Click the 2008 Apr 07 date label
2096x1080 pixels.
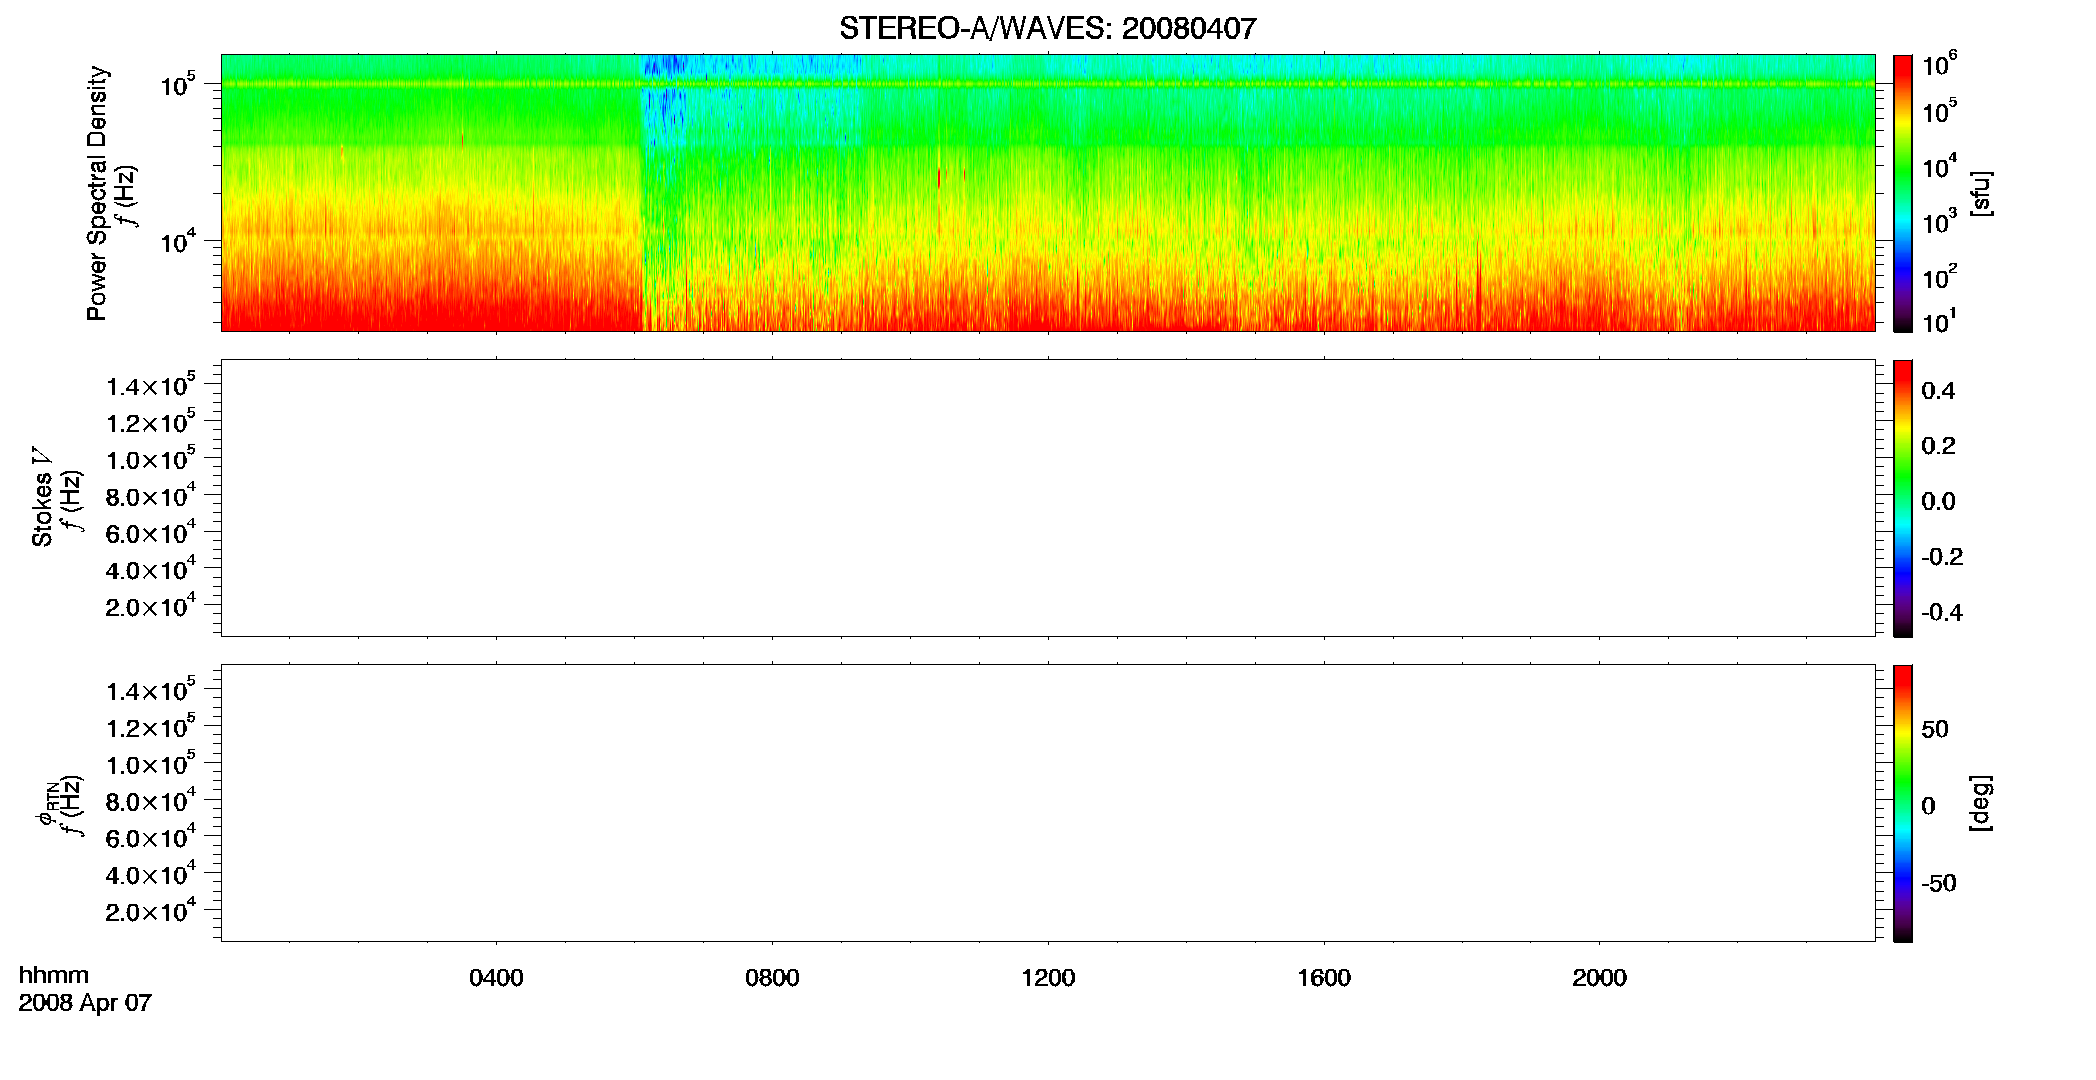point(85,1002)
